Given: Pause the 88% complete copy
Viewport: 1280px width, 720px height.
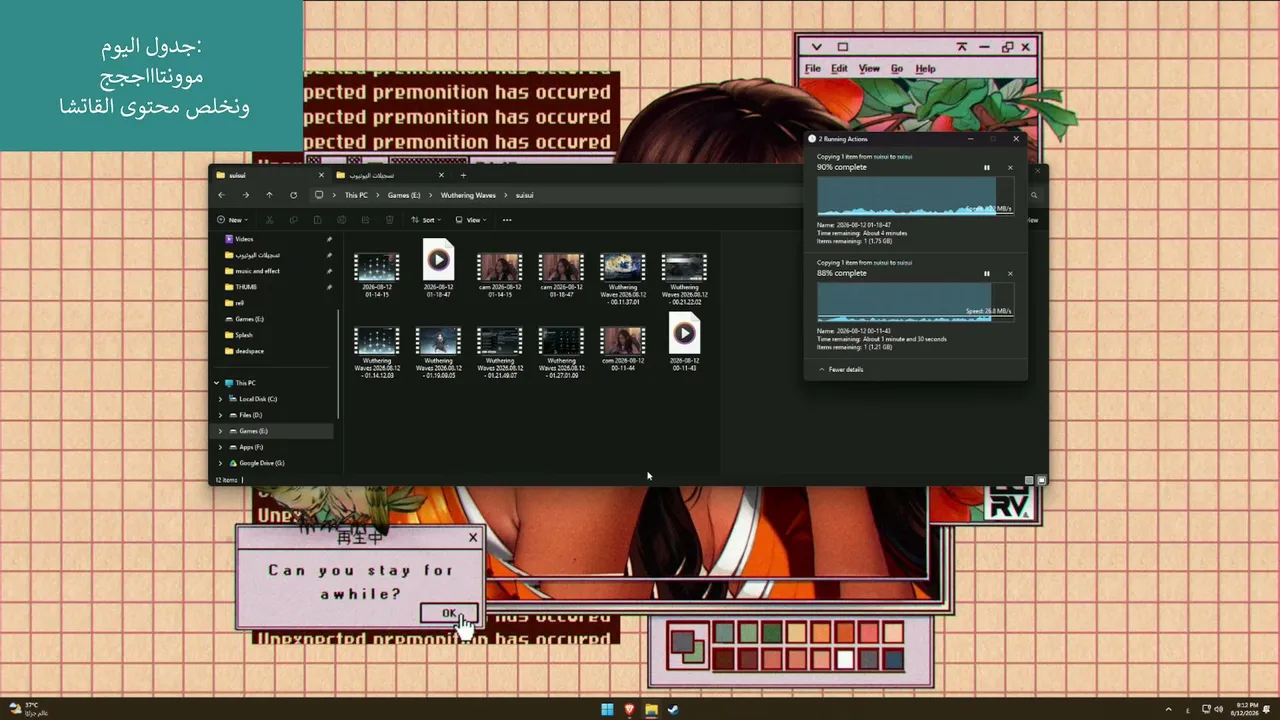Looking at the screenshot, I should (x=987, y=273).
